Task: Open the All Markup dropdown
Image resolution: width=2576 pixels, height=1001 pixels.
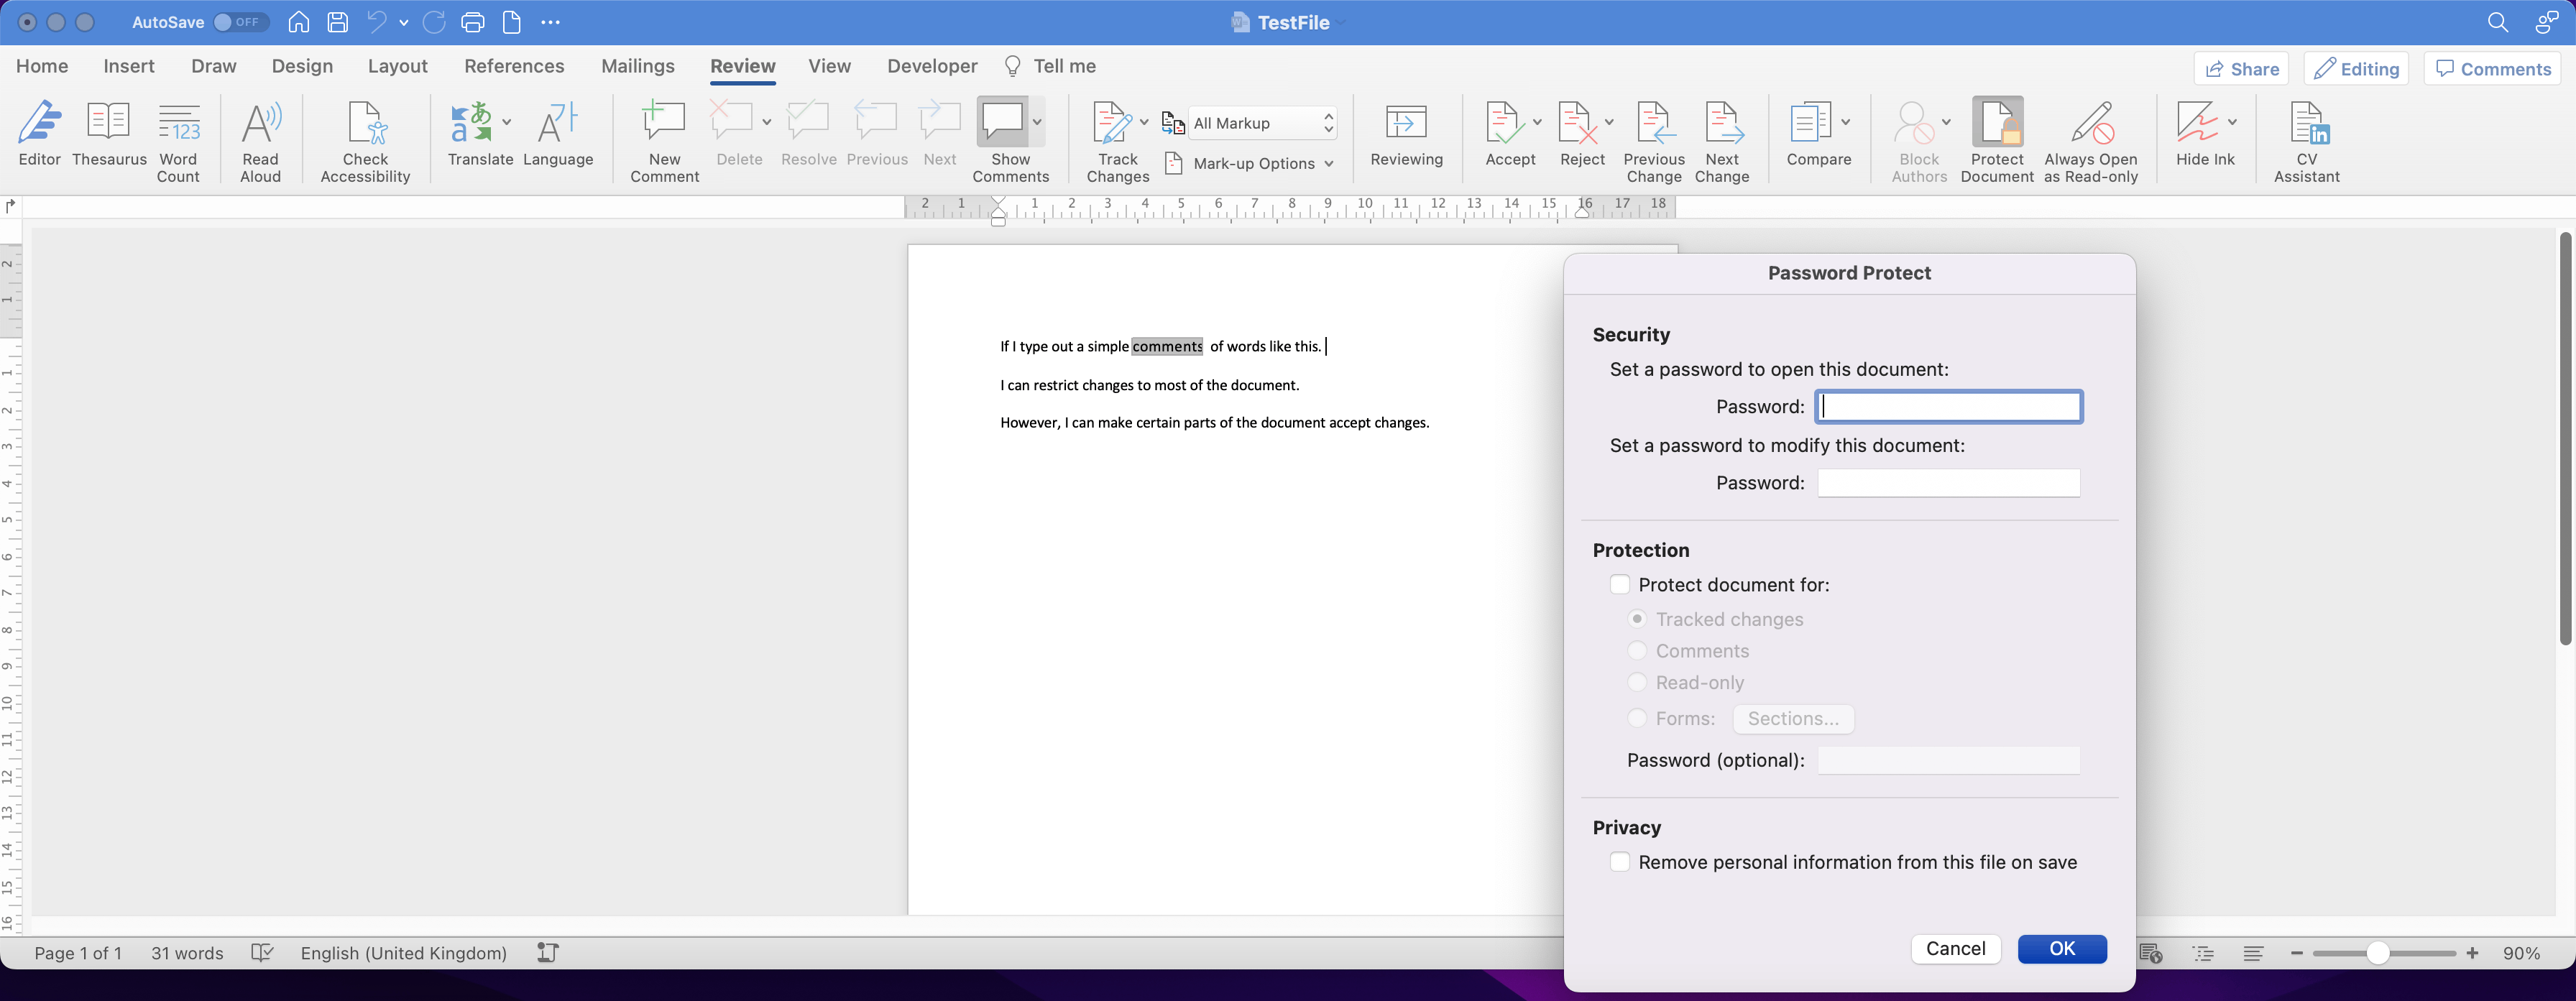Action: pos(1263,123)
